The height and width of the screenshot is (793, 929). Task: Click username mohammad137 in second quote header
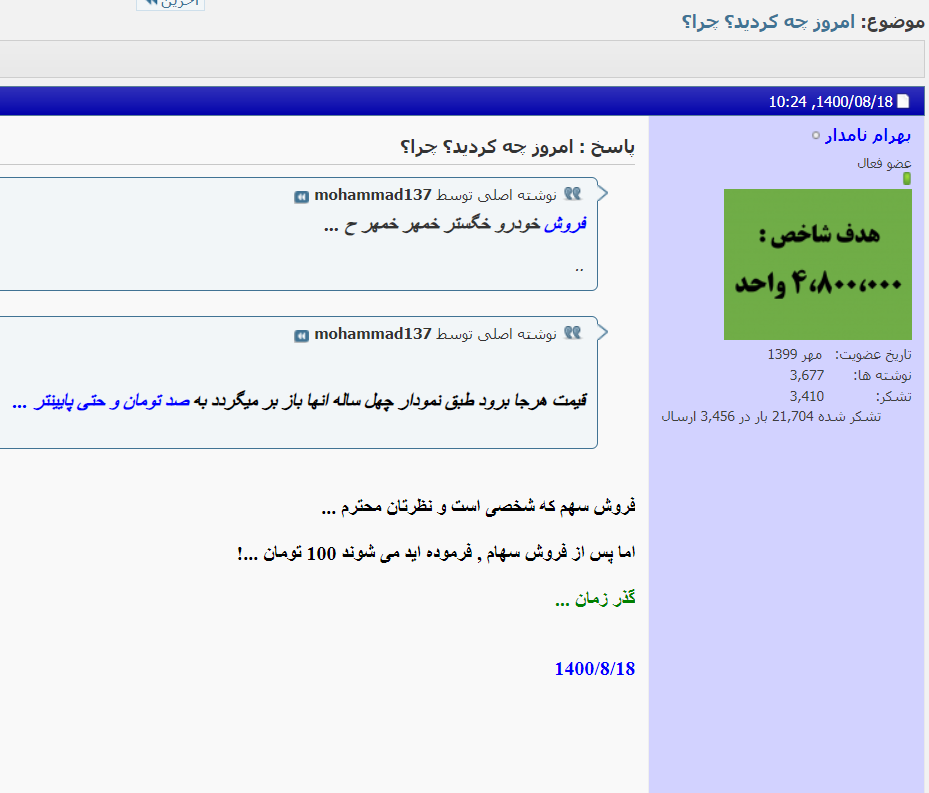[x=373, y=334]
